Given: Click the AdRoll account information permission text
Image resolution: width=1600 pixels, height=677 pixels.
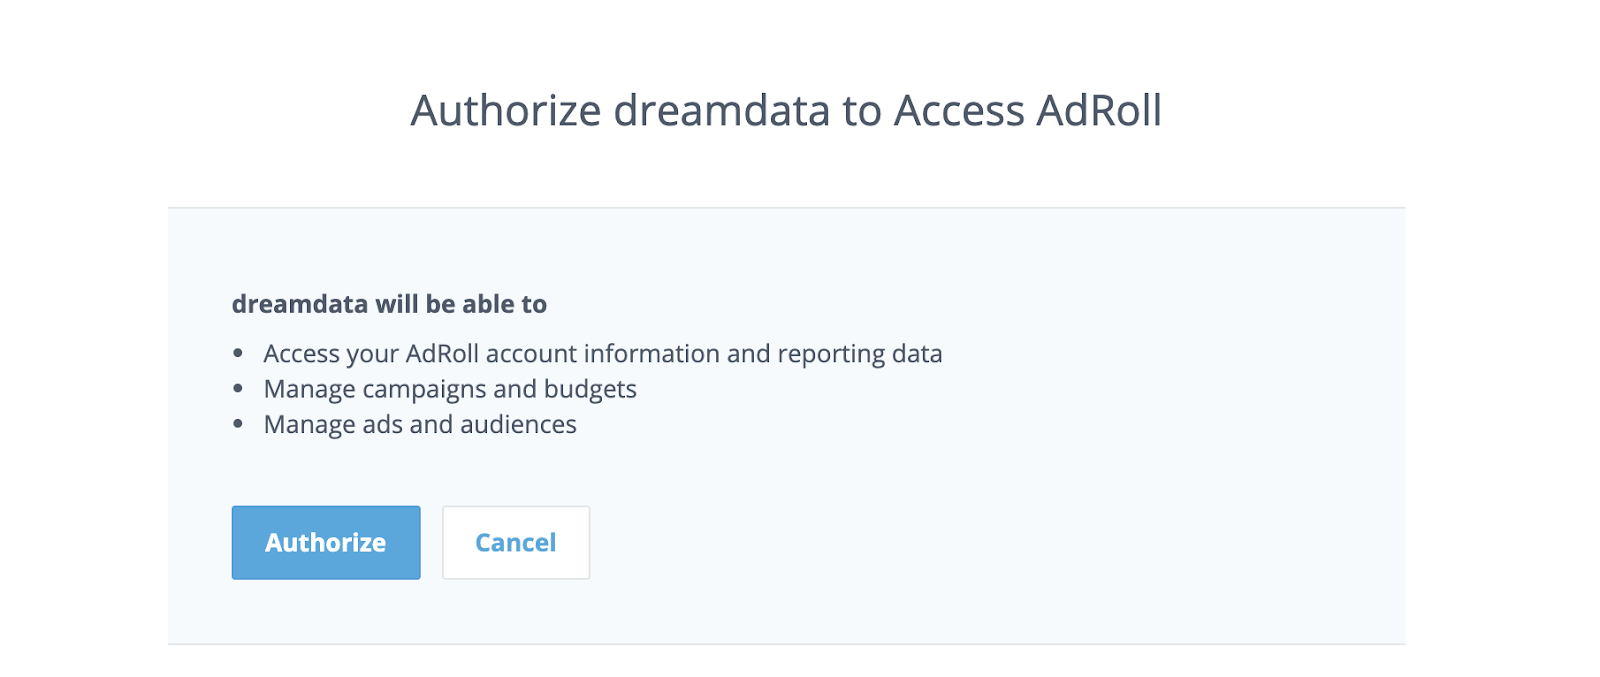Looking at the screenshot, I should pyautogui.click(x=602, y=354).
